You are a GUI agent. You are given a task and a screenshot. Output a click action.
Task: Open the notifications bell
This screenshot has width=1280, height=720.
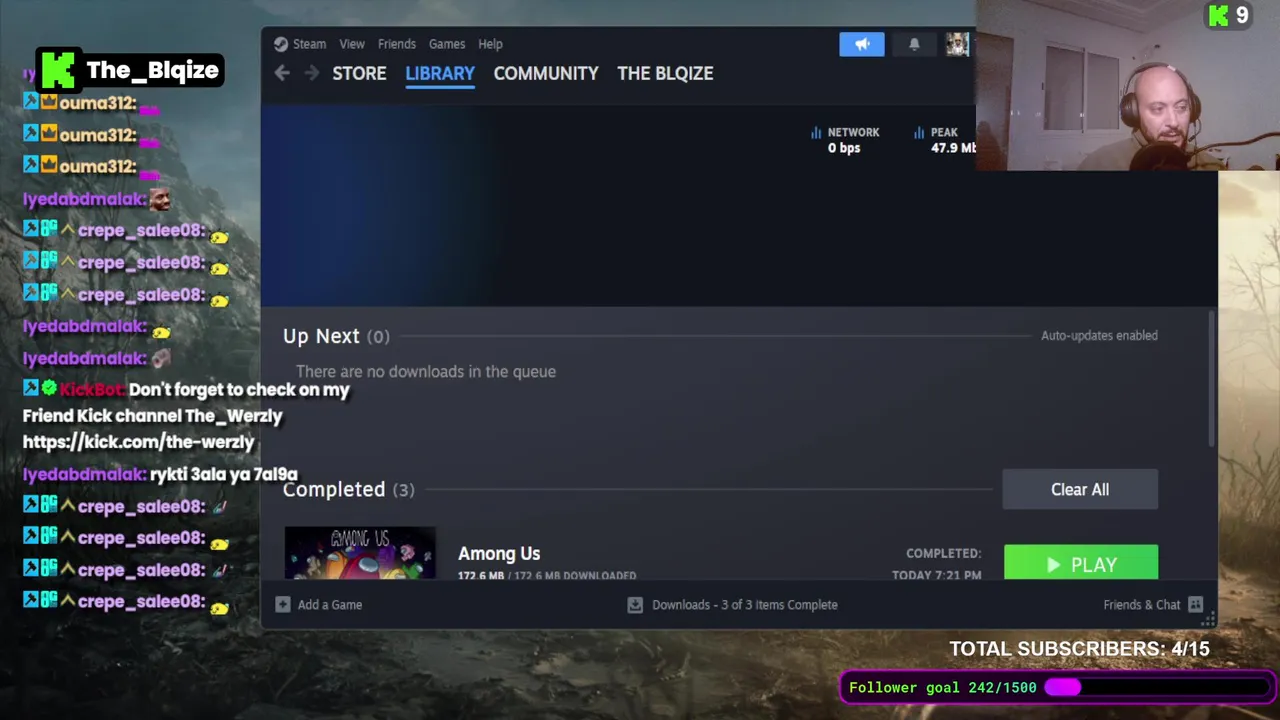coord(914,44)
